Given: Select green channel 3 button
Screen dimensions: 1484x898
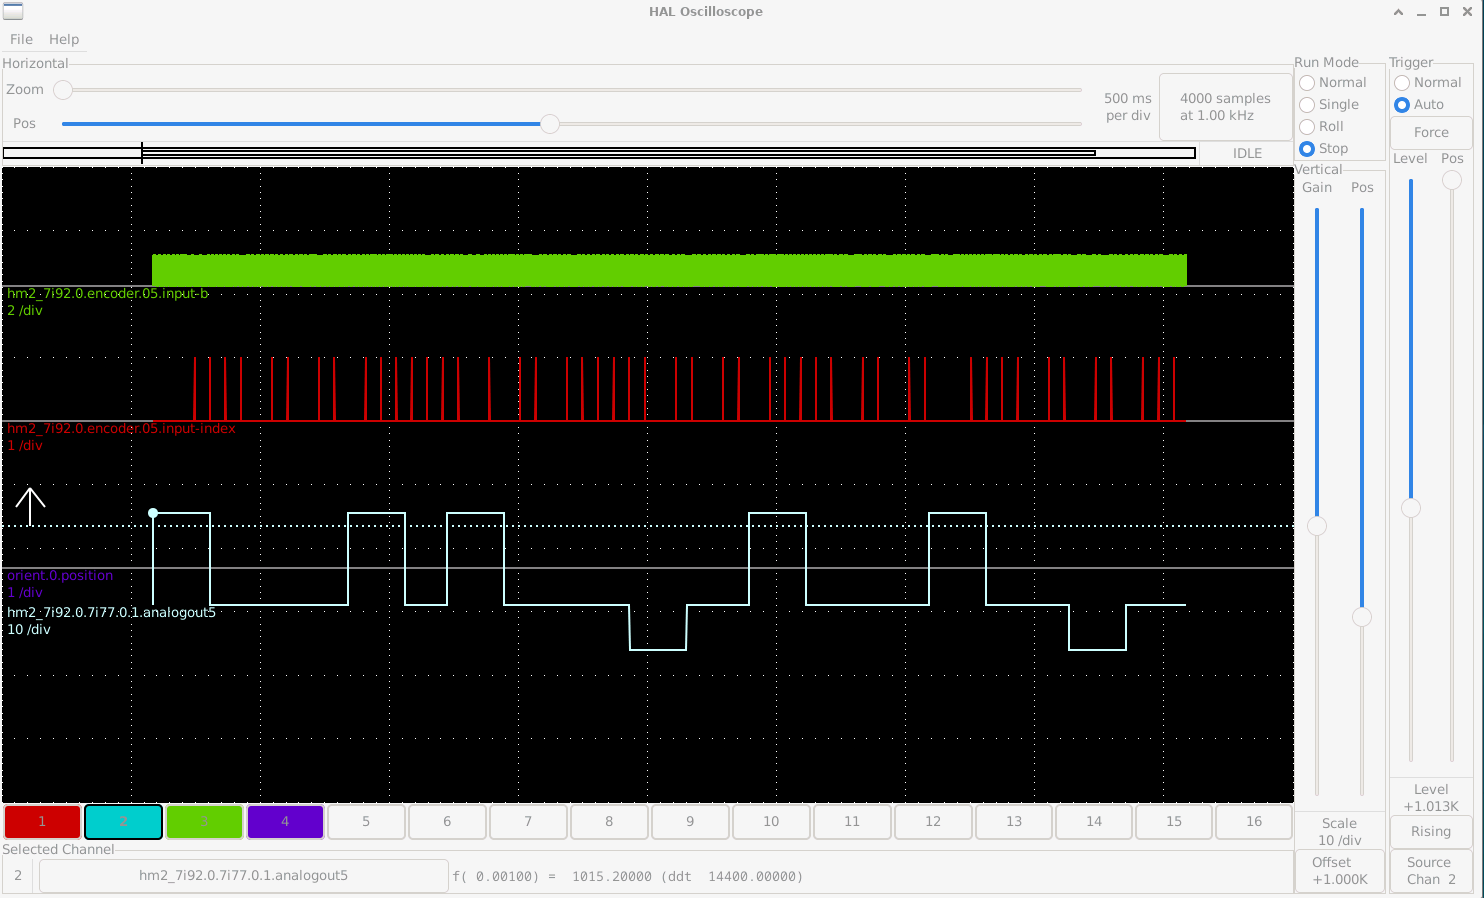Looking at the screenshot, I should [204, 822].
